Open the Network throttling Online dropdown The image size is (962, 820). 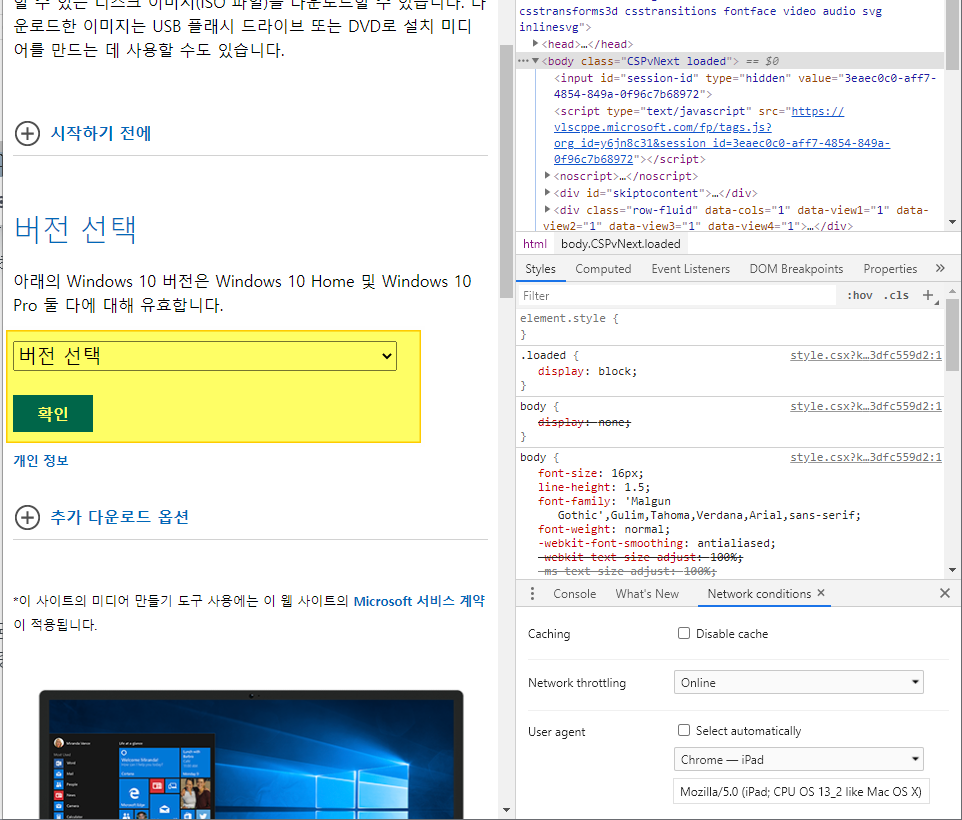point(798,683)
